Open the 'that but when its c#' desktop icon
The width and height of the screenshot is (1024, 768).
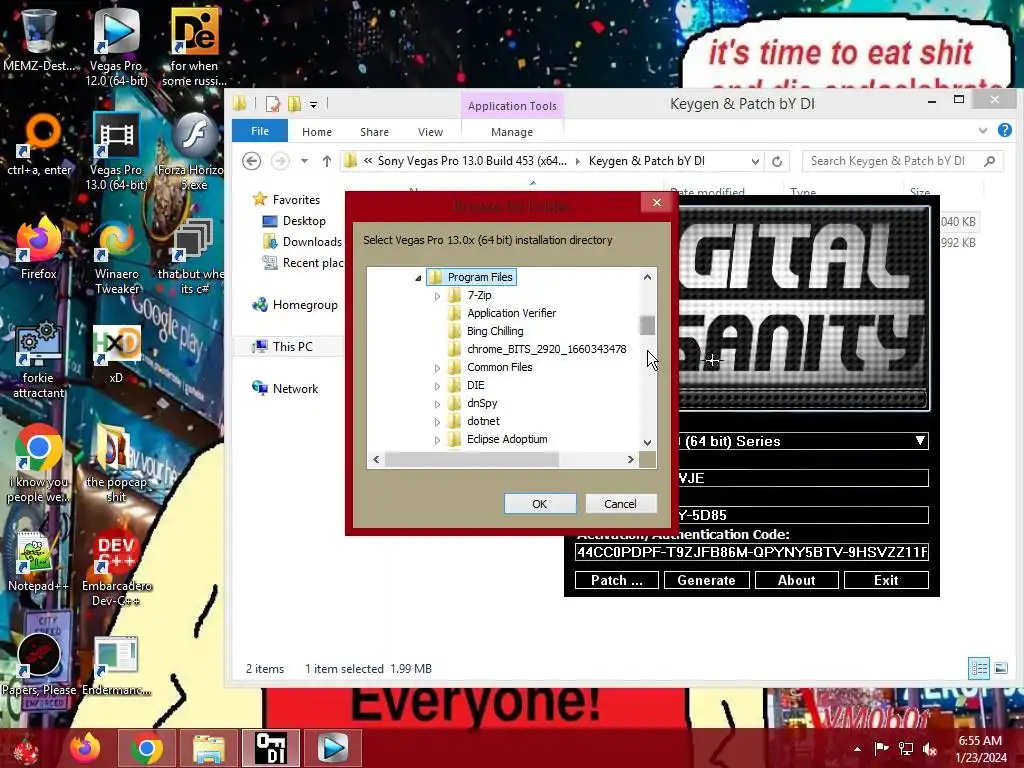[x=191, y=256]
